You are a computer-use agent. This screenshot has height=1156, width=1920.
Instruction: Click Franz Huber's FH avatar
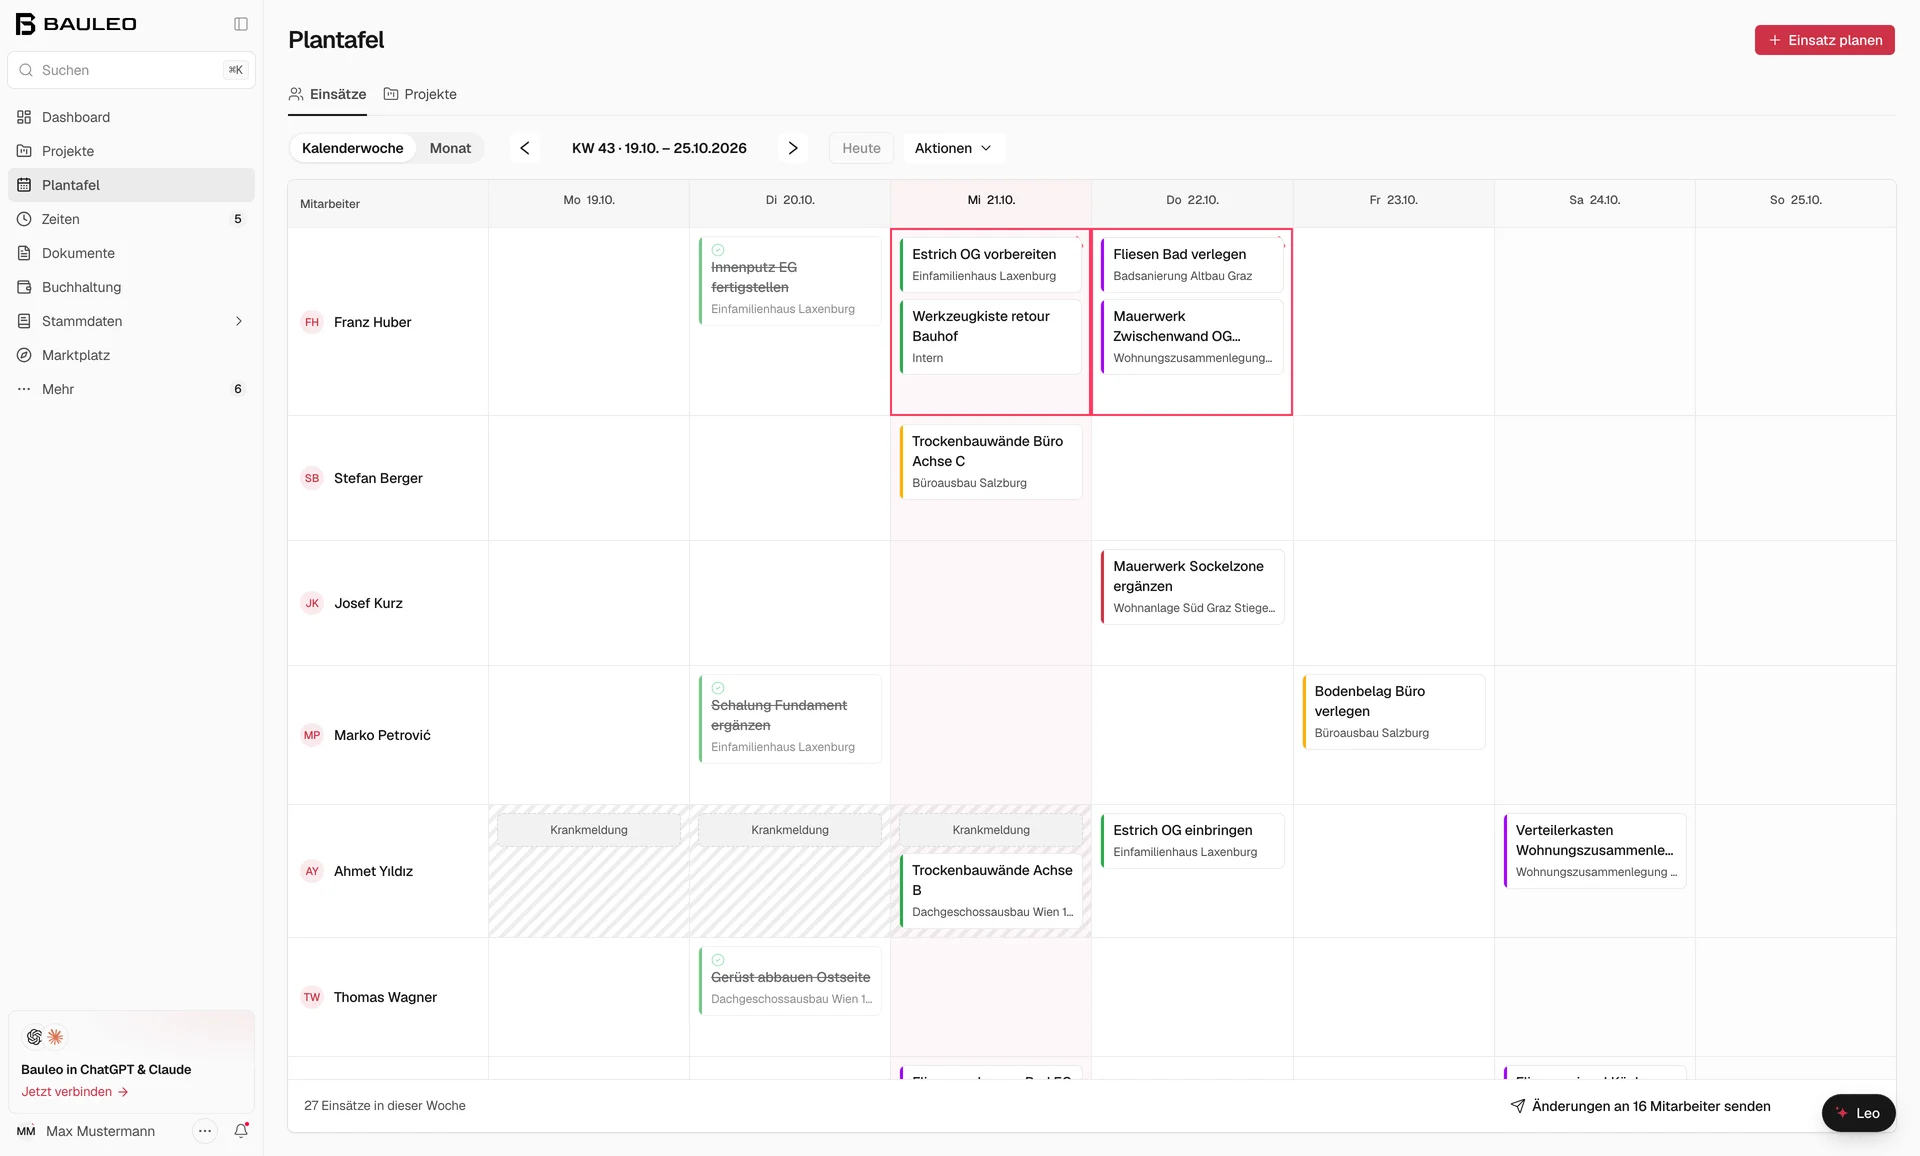tap(312, 322)
